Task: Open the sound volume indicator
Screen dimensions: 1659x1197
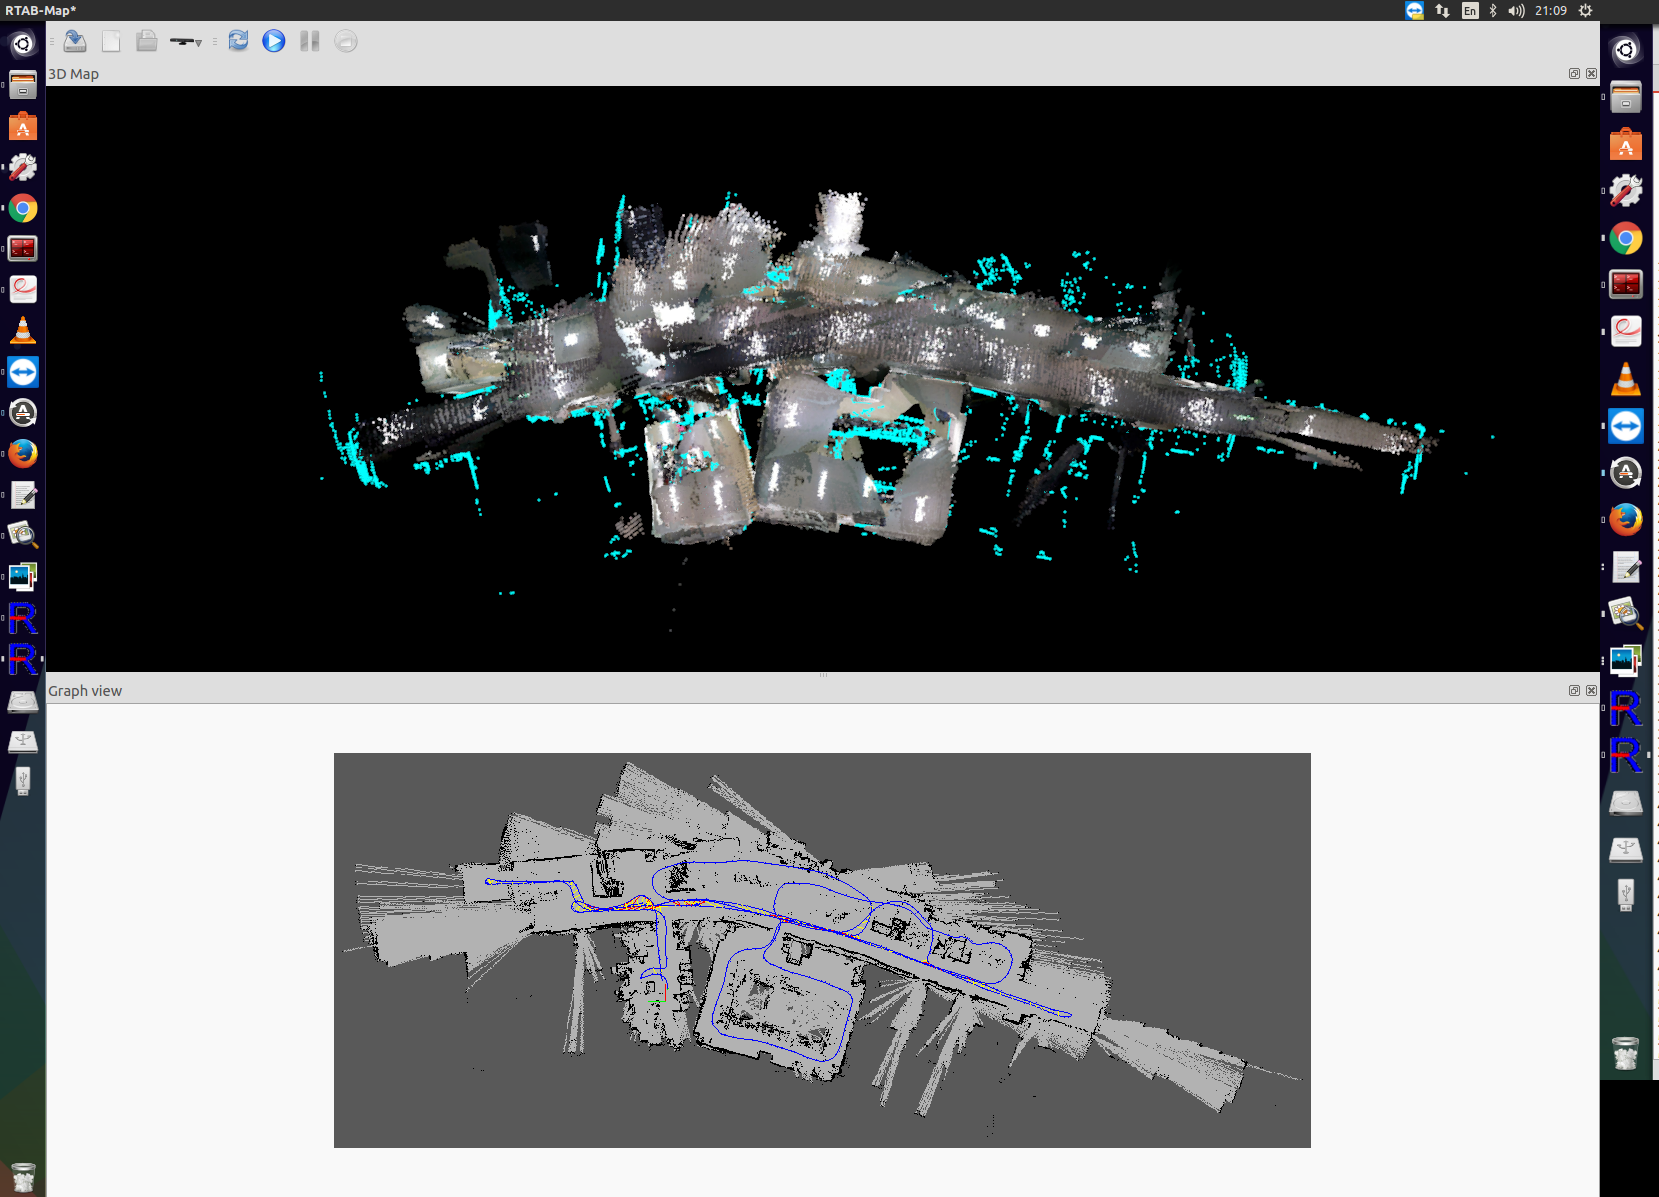Action: point(1516,11)
